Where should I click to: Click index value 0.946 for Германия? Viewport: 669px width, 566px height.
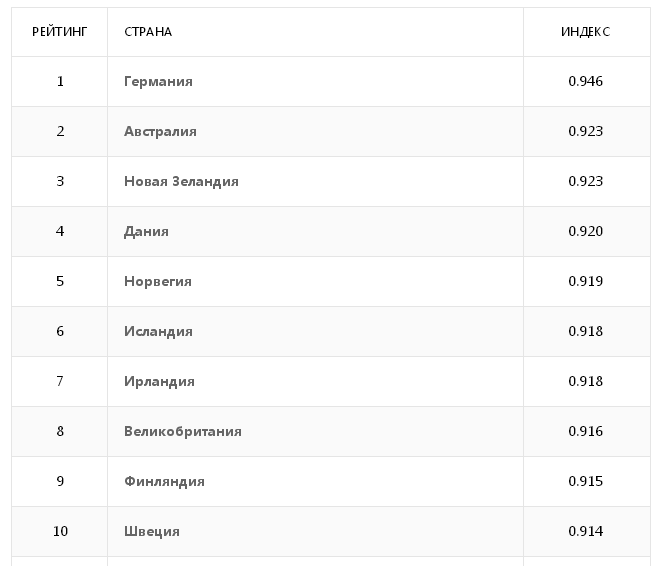tap(585, 81)
